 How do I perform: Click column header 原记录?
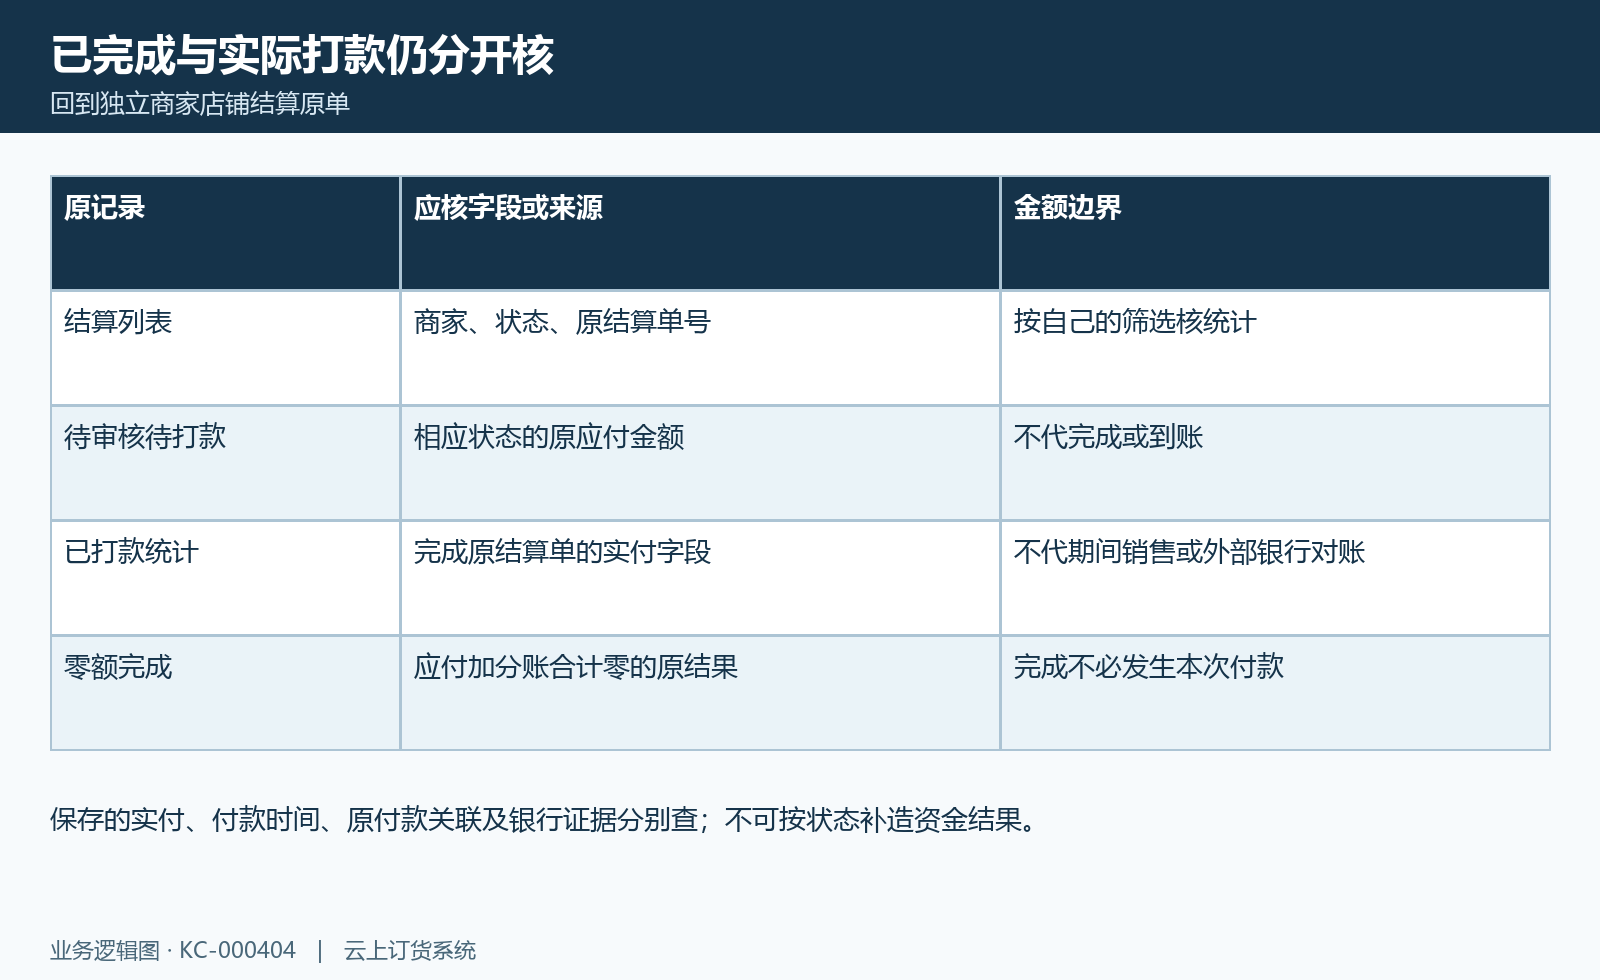(x=226, y=233)
